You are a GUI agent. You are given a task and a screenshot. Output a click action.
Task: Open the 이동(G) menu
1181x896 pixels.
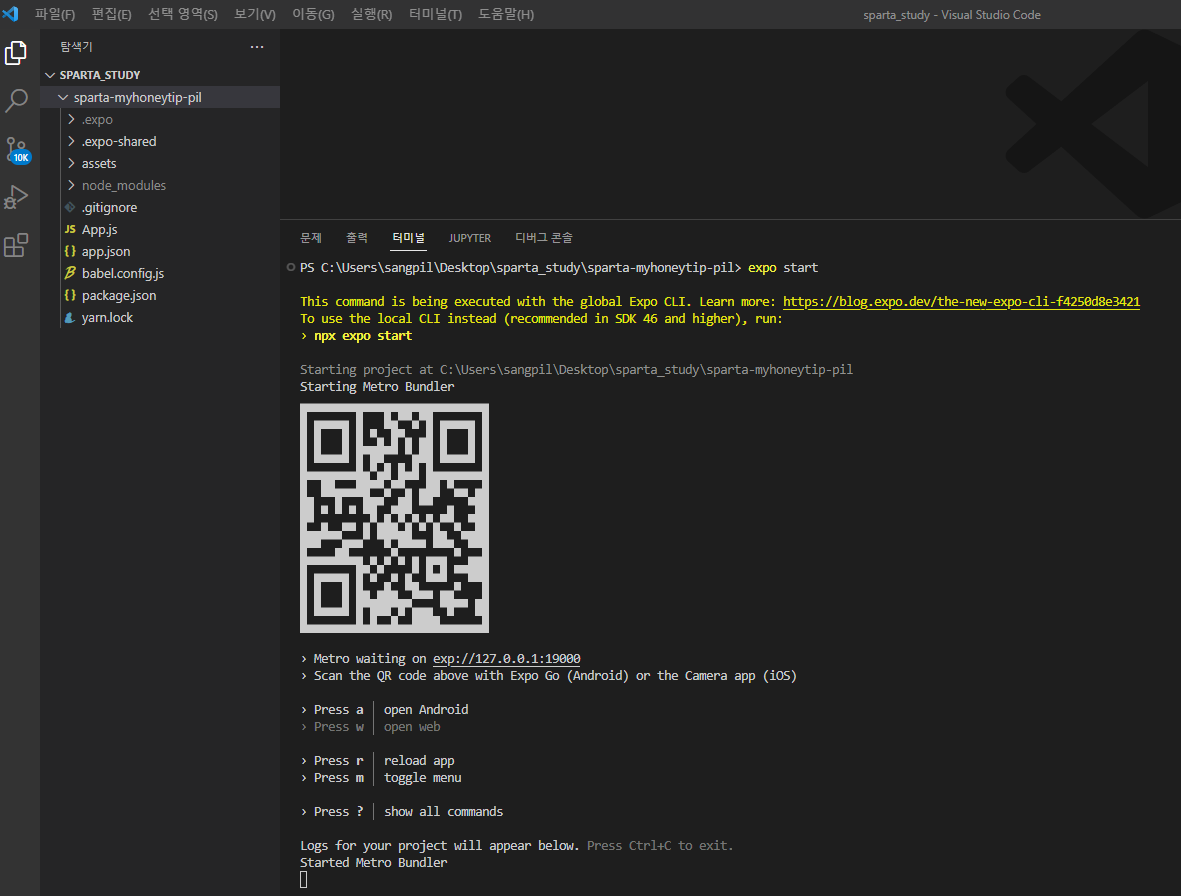tap(313, 14)
